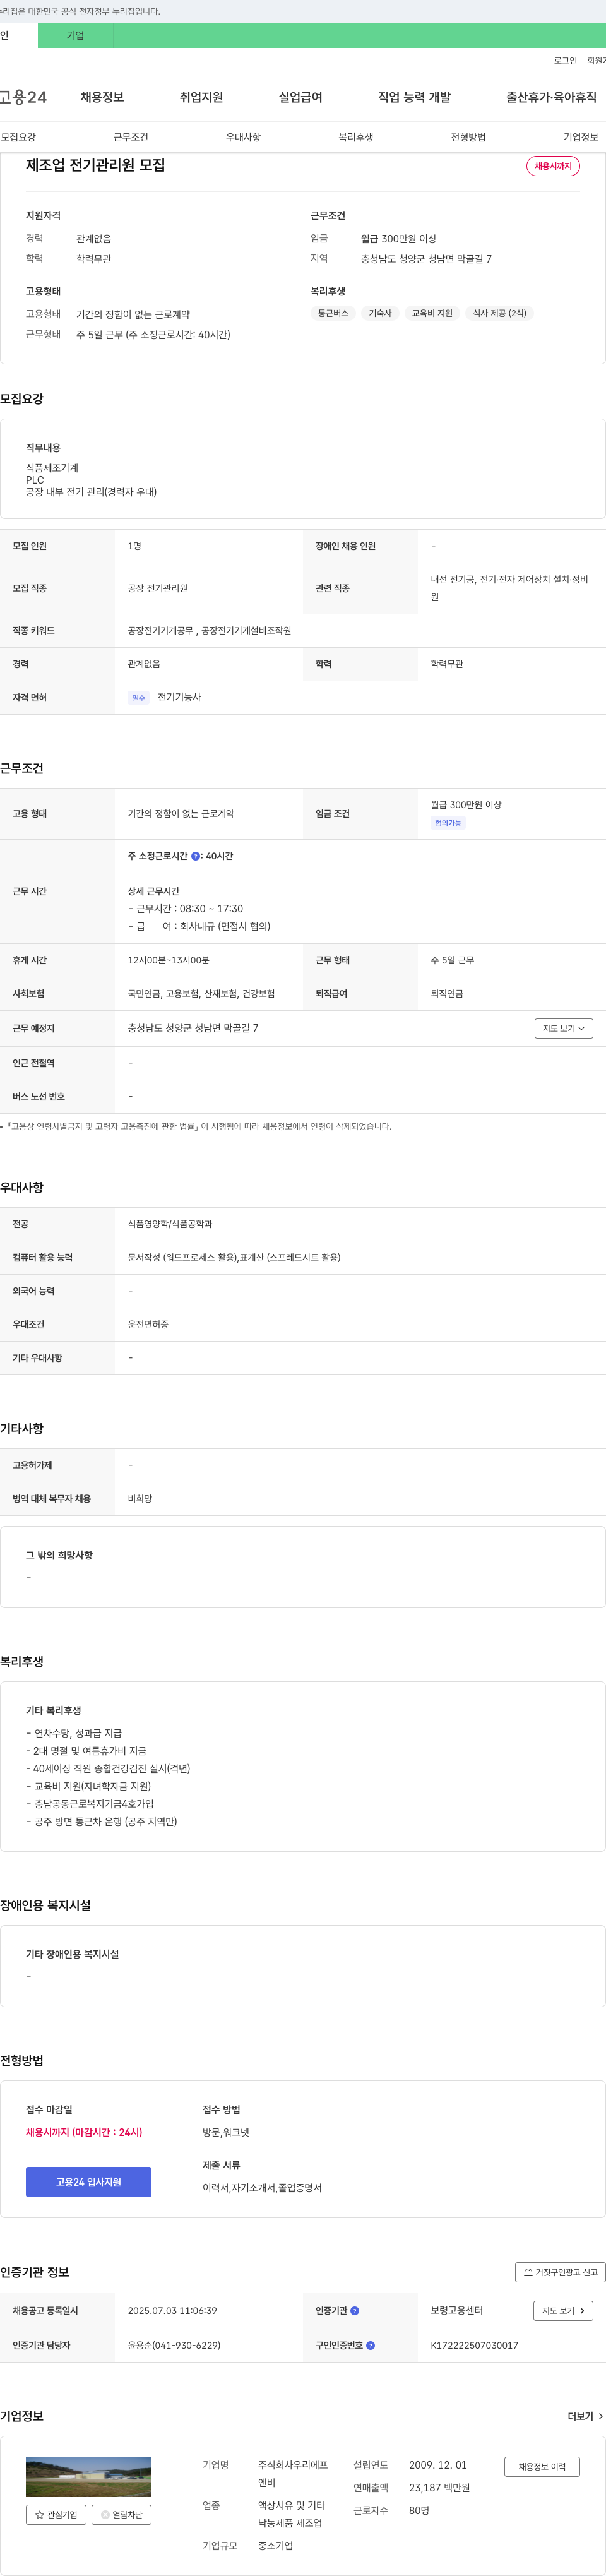Image resolution: width=606 pixels, height=2576 pixels.
Task: Click the circle-x icon on 열람차단
Action: tap(105, 2514)
